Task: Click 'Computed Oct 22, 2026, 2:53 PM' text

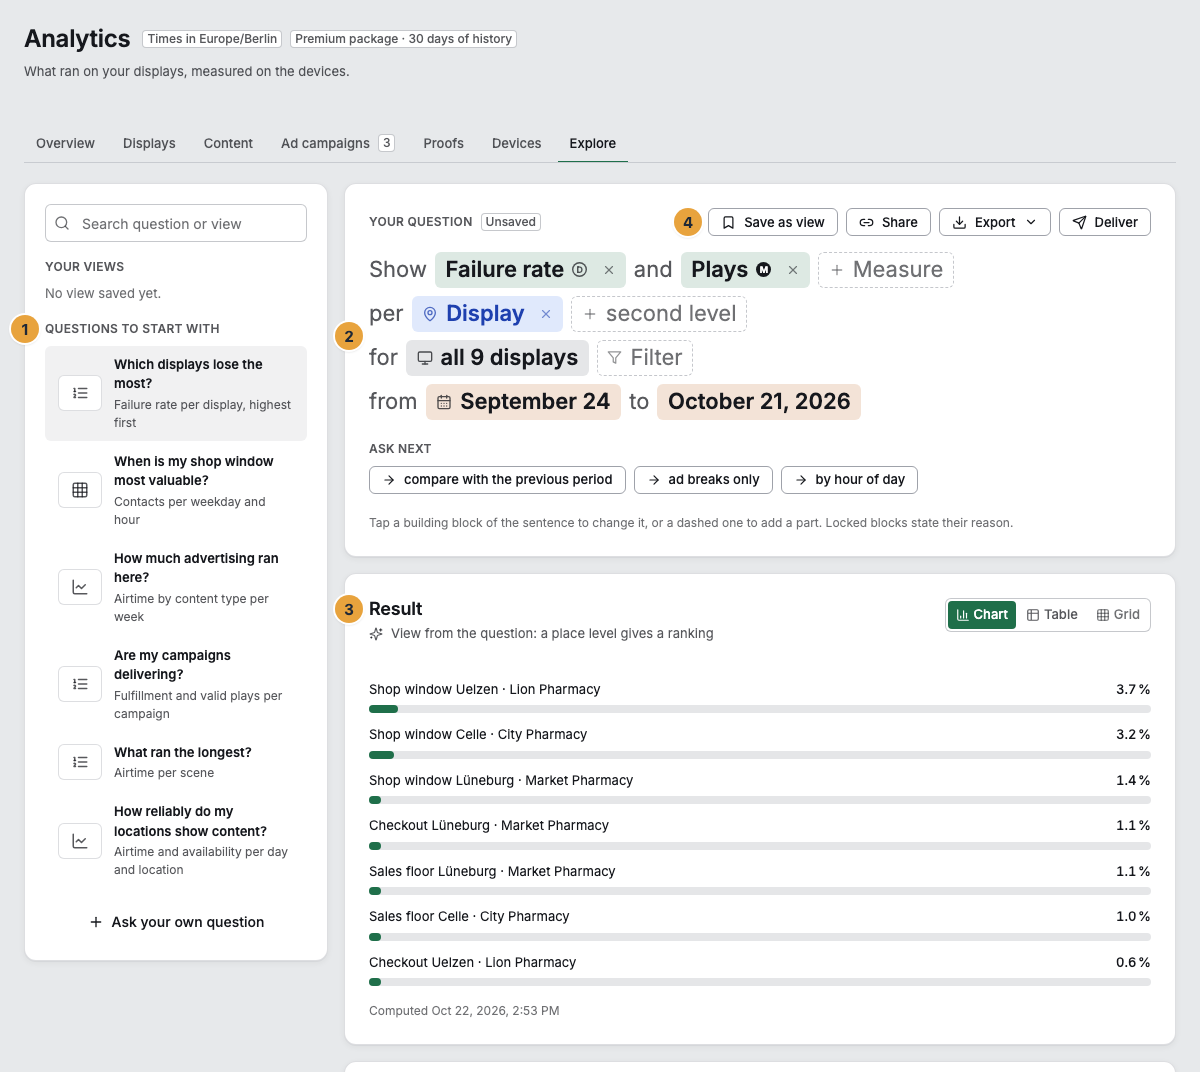Action: point(464,1011)
